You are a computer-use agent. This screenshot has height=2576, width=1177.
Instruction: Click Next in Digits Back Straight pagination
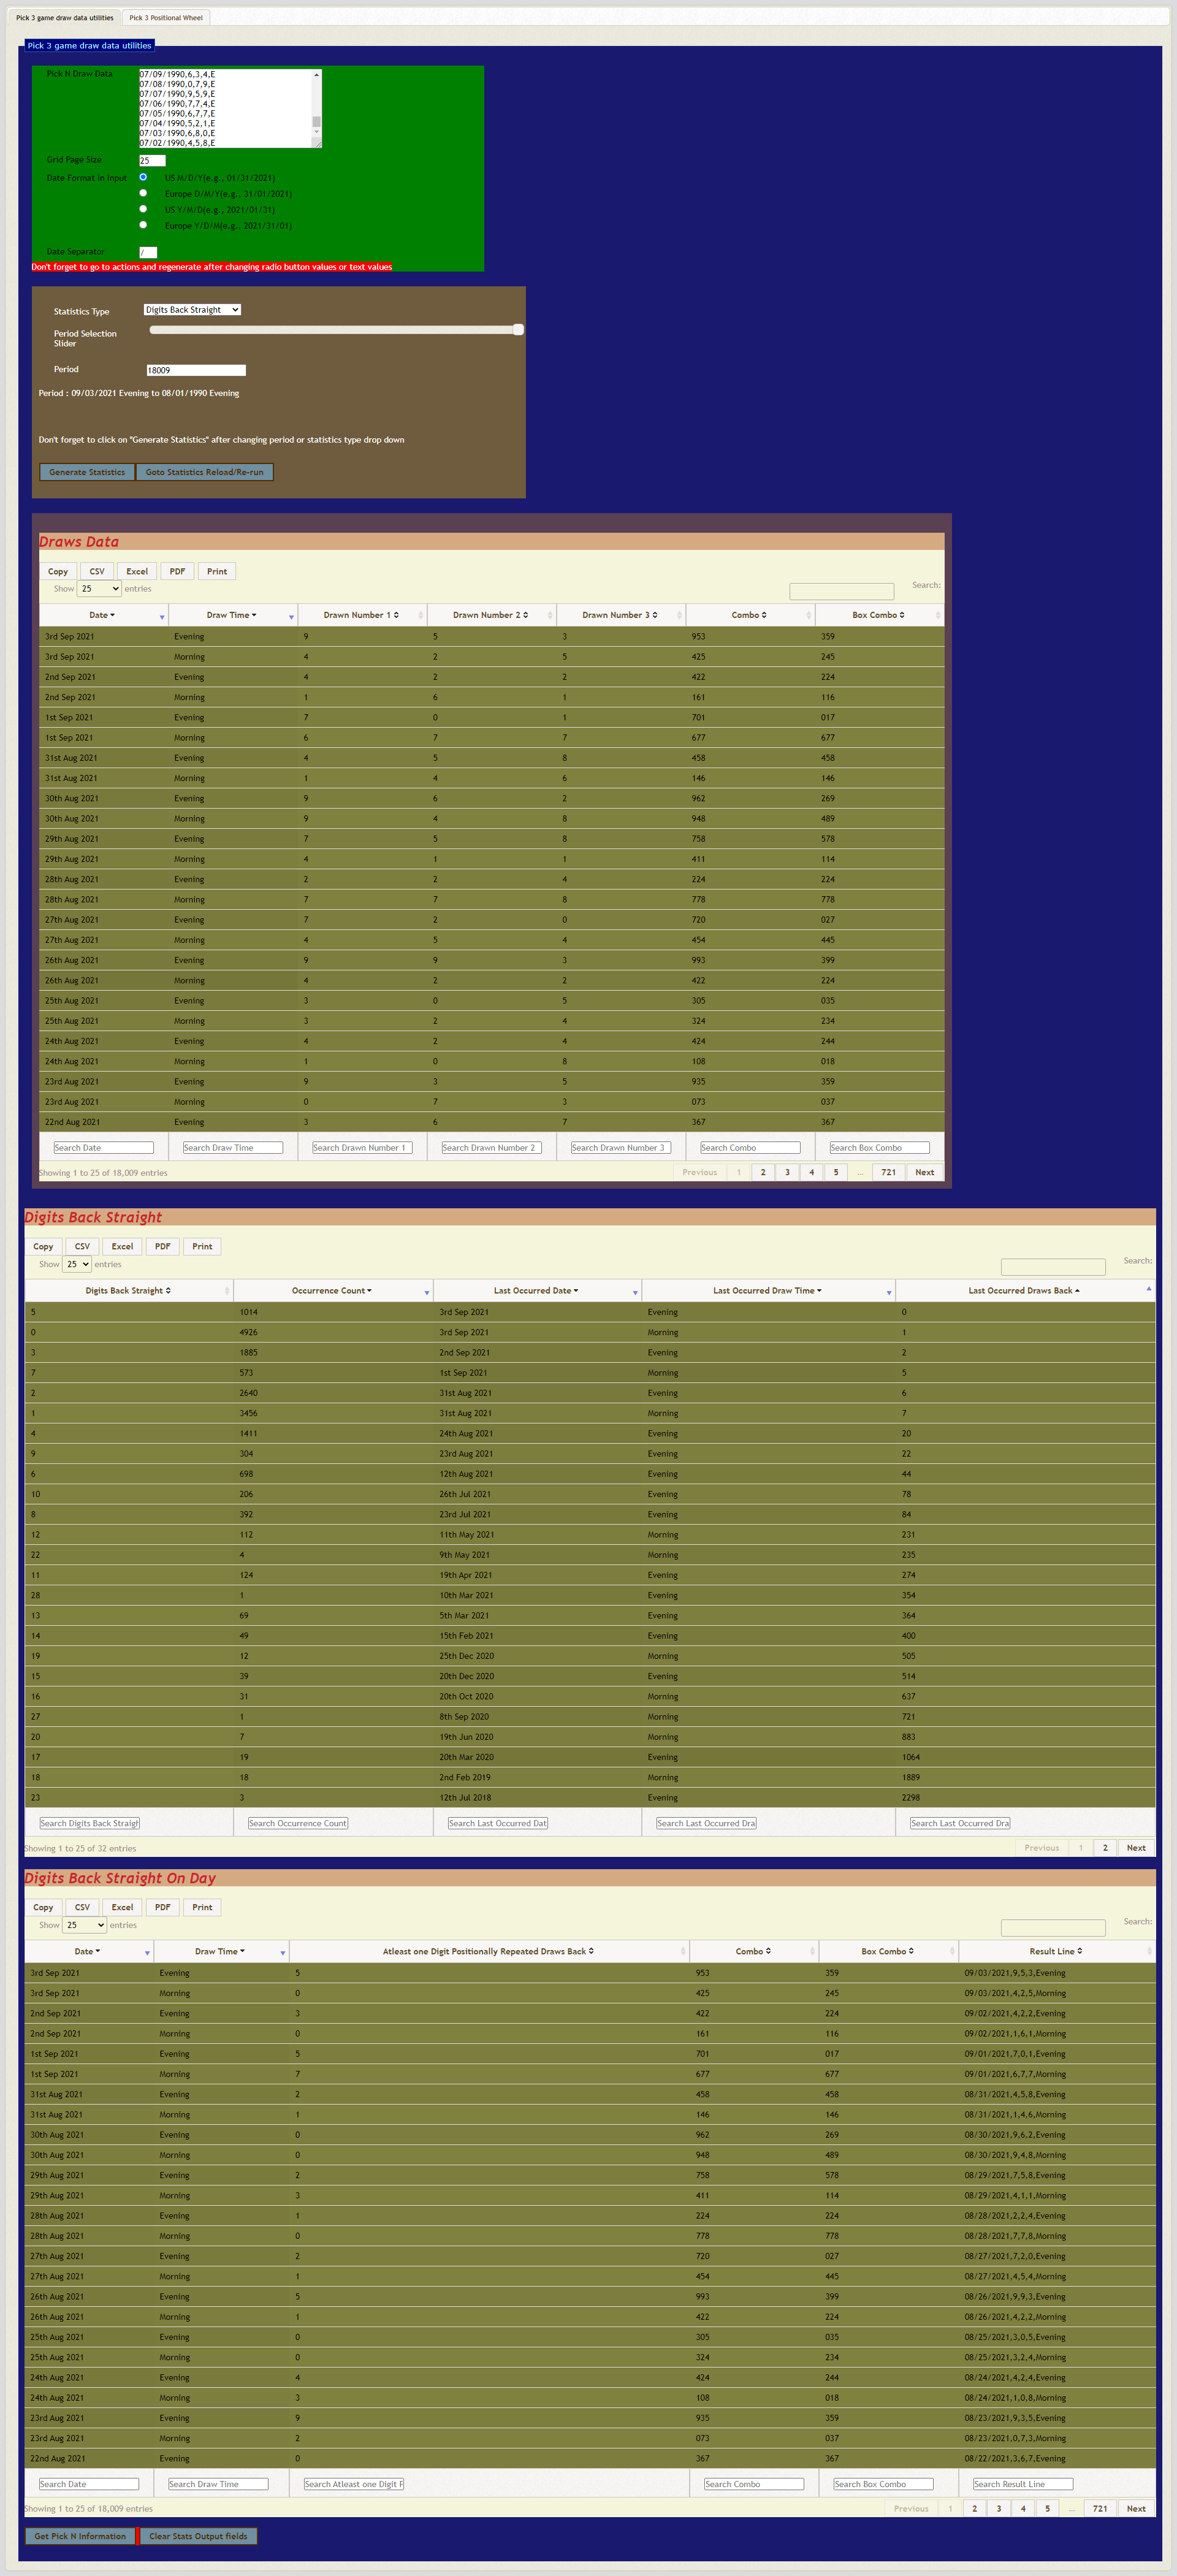coord(1136,1847)
